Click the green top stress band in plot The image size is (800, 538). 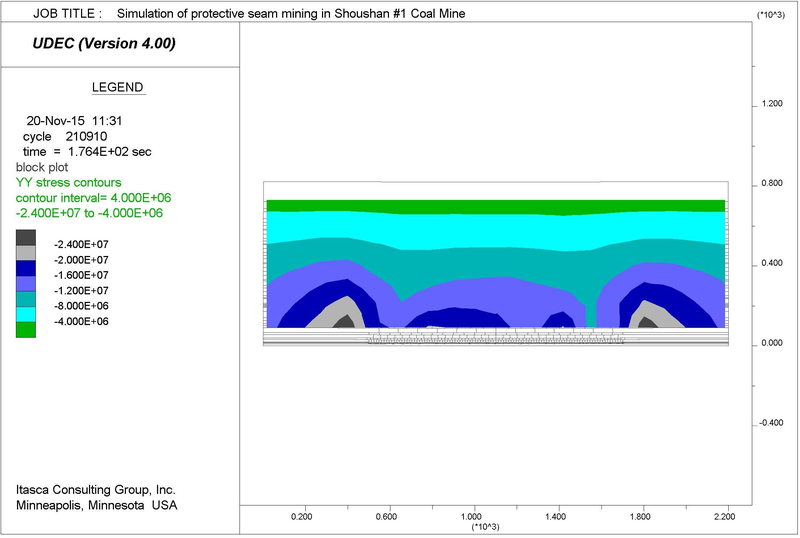[494, 206]
